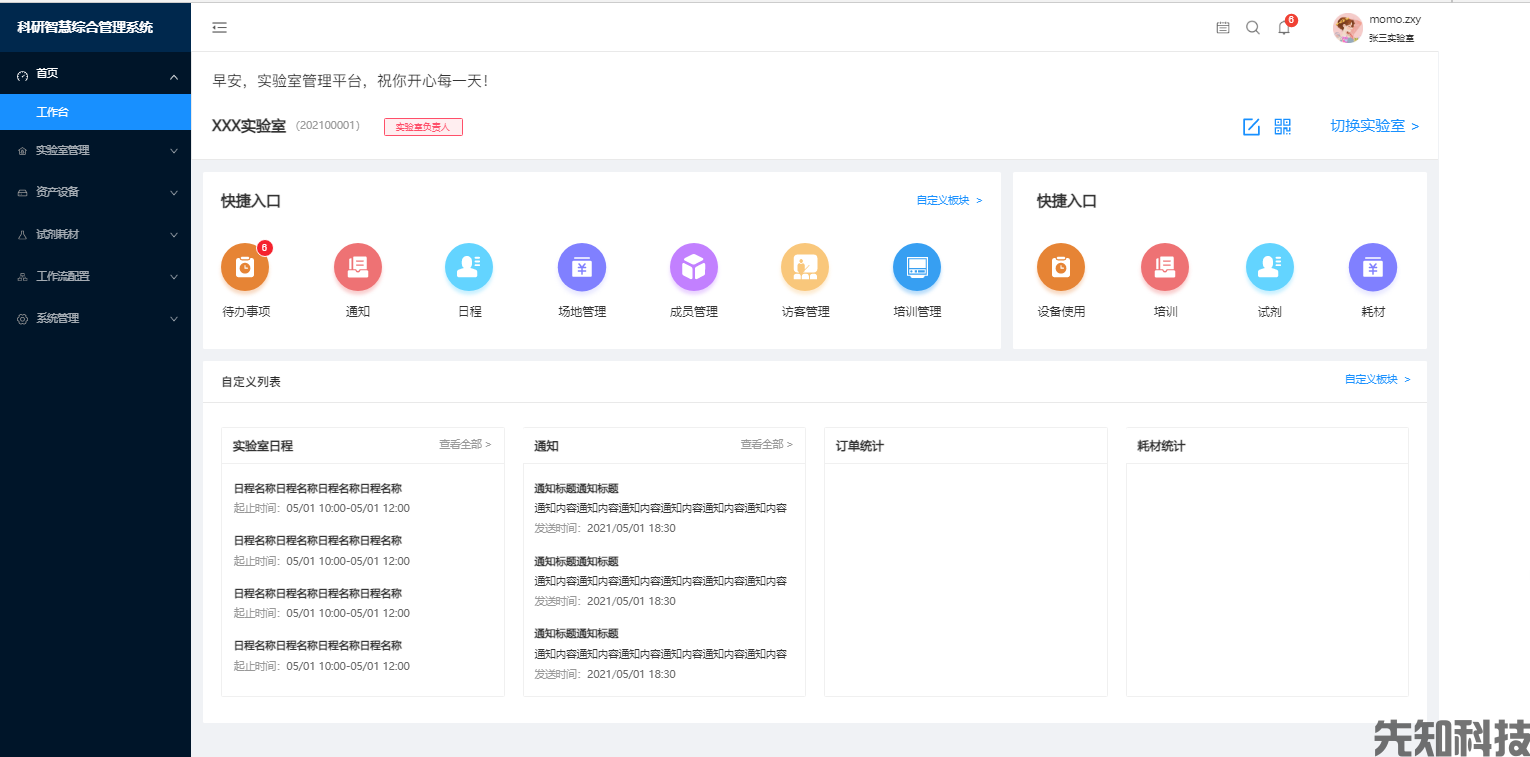The height and width of the screenshot is (757, 1530).
Task: Click the edit laboratory pencil icon
Action: pyautogui.click(x=1251, y=126)
